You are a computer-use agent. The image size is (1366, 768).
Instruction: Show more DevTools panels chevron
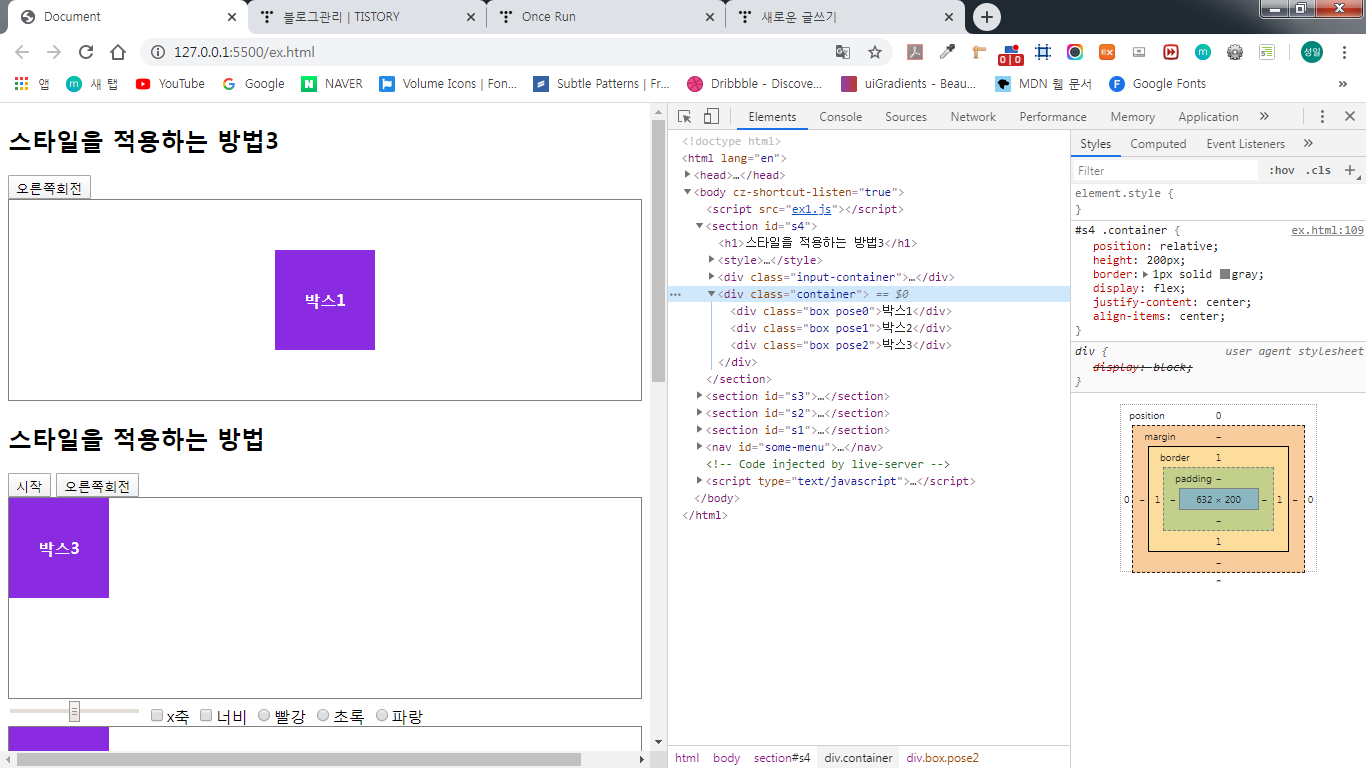click(1264, 117)
